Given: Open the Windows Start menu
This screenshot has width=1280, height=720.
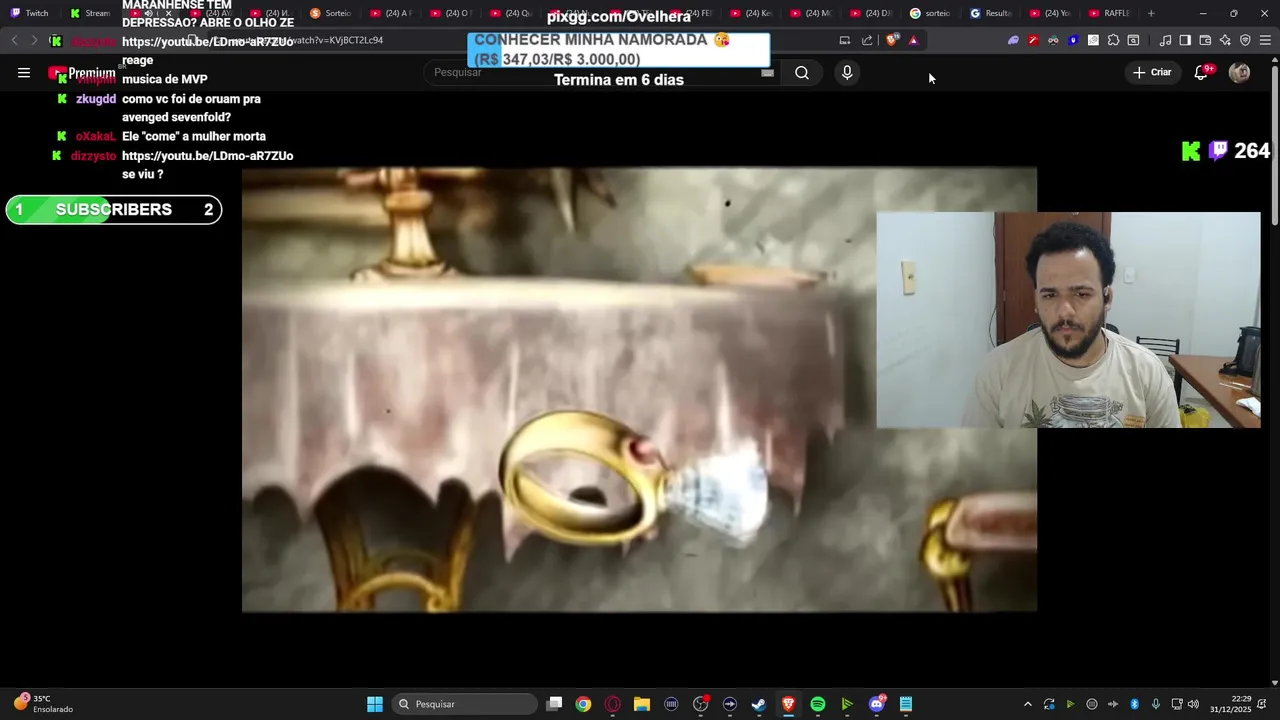Looking at the screenshot, I should pos(375,704).
